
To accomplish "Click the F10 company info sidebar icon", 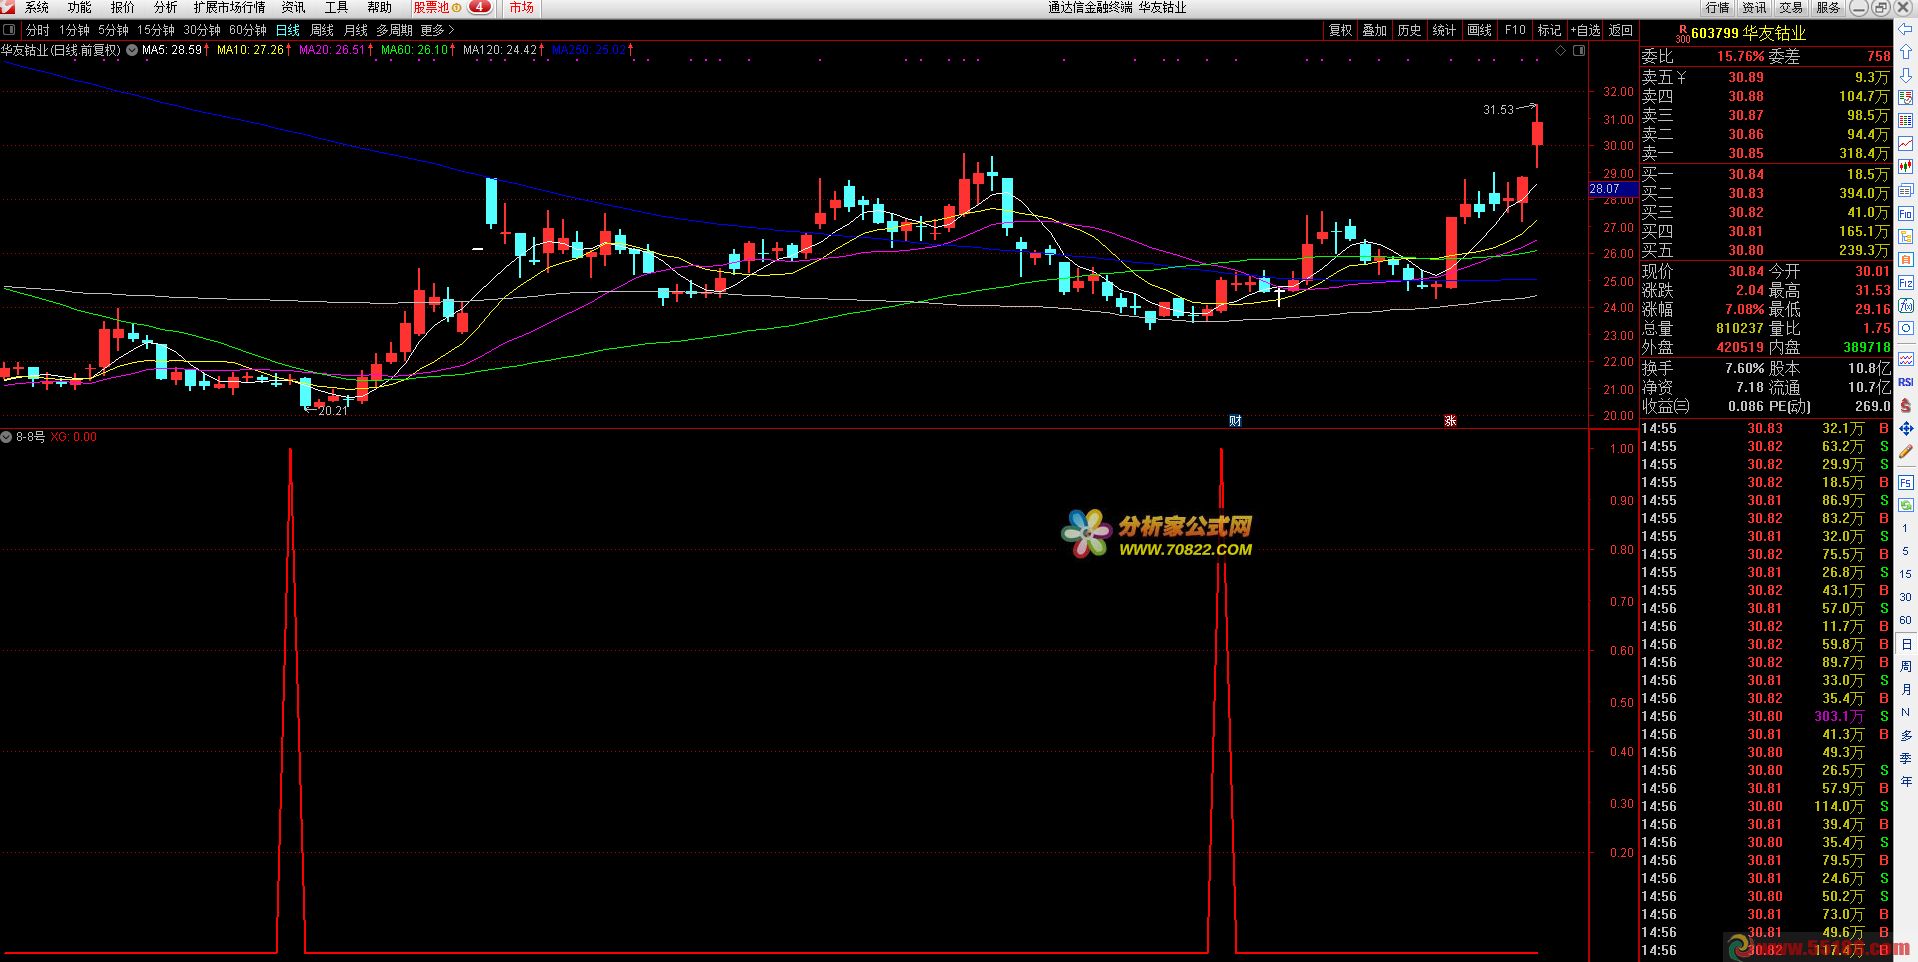I will [1906, 213].
